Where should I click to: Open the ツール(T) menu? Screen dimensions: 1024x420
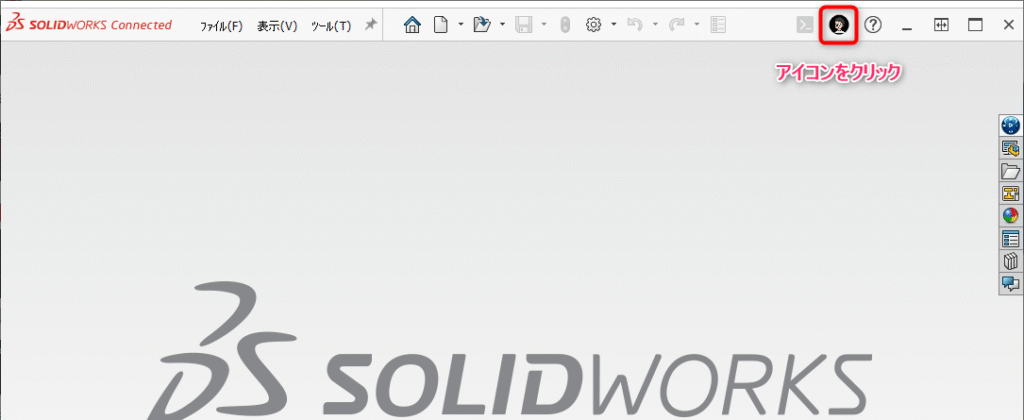pos(331,26)
